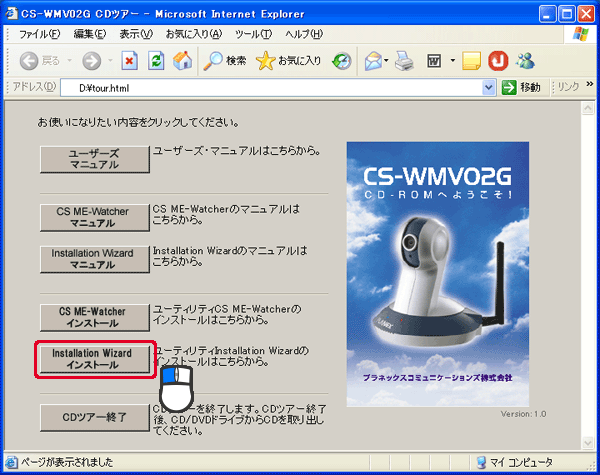Screen dimensions: 600x475
Task: Open the CS ME-Watcher マニュアル button
Action: pos(95,217)
